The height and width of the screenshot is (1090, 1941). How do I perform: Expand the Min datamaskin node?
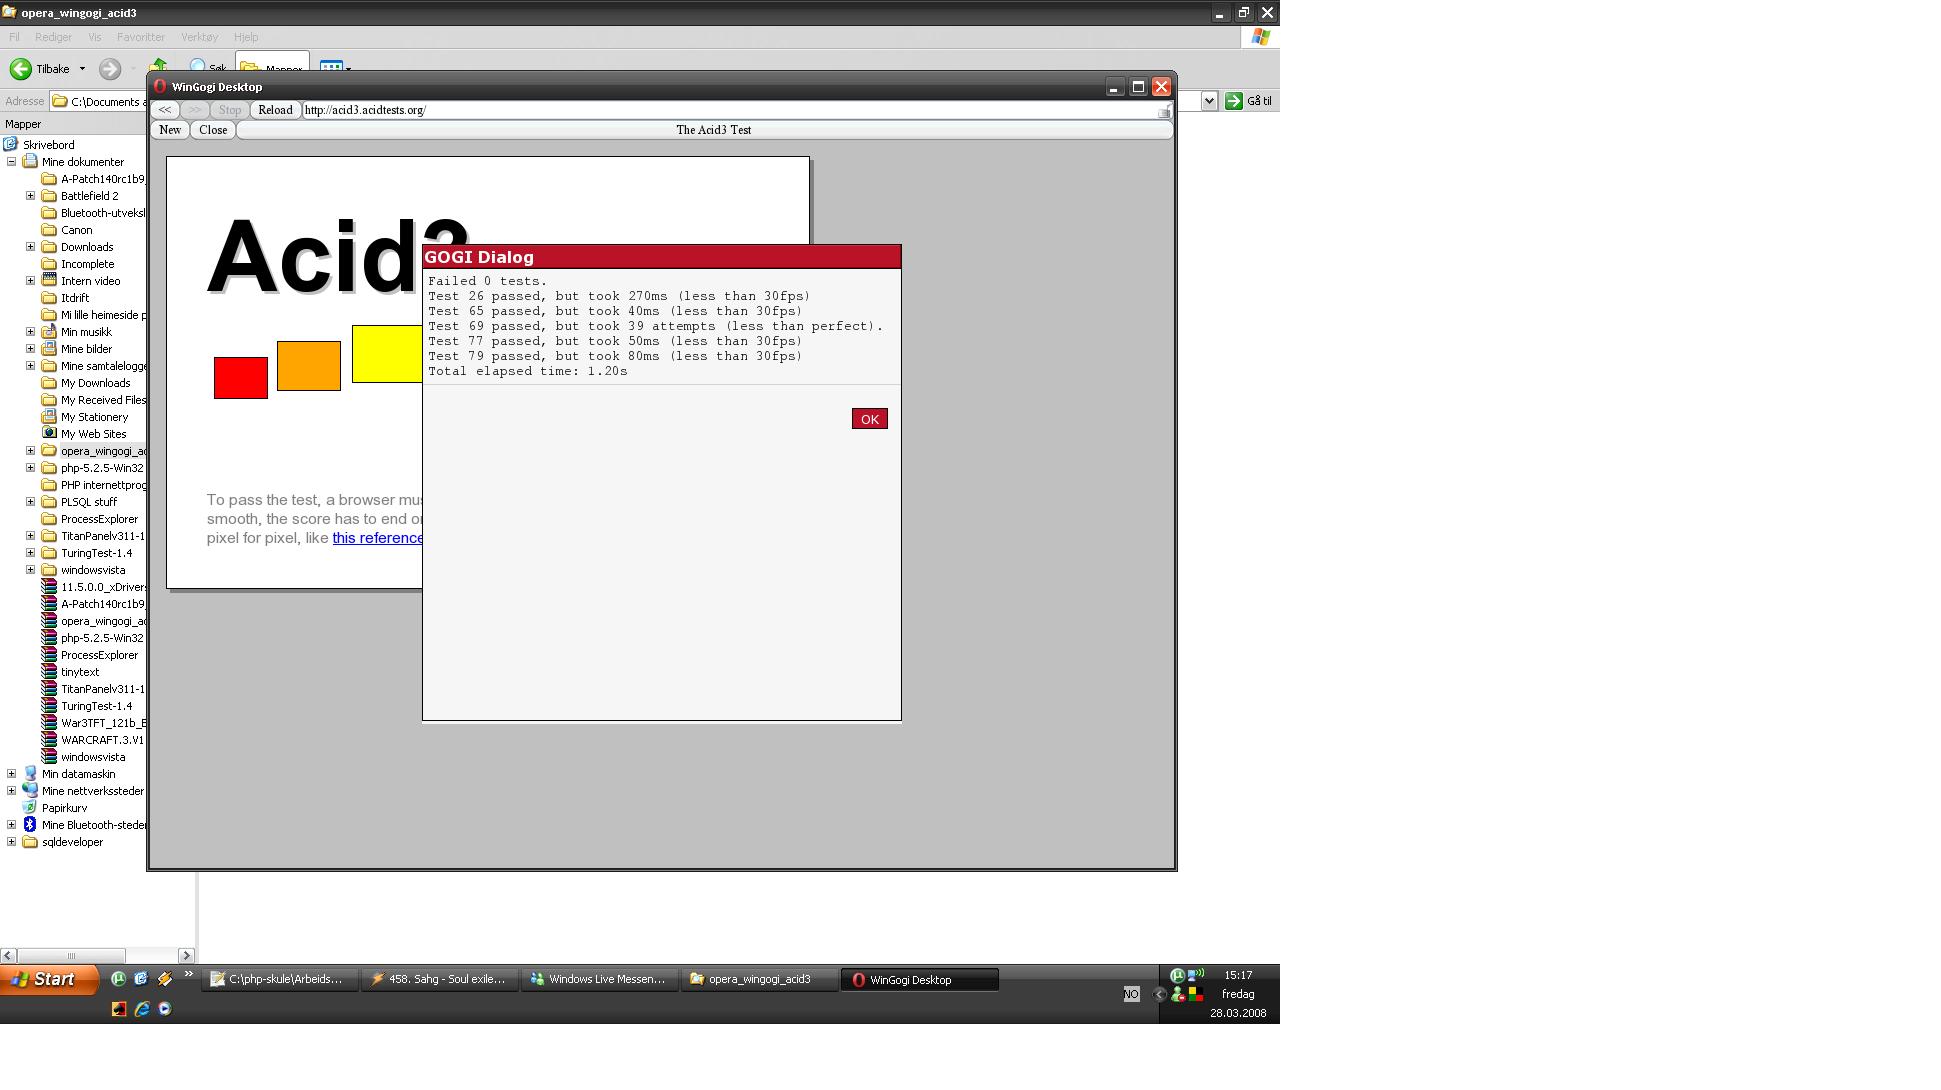point(12,774)
